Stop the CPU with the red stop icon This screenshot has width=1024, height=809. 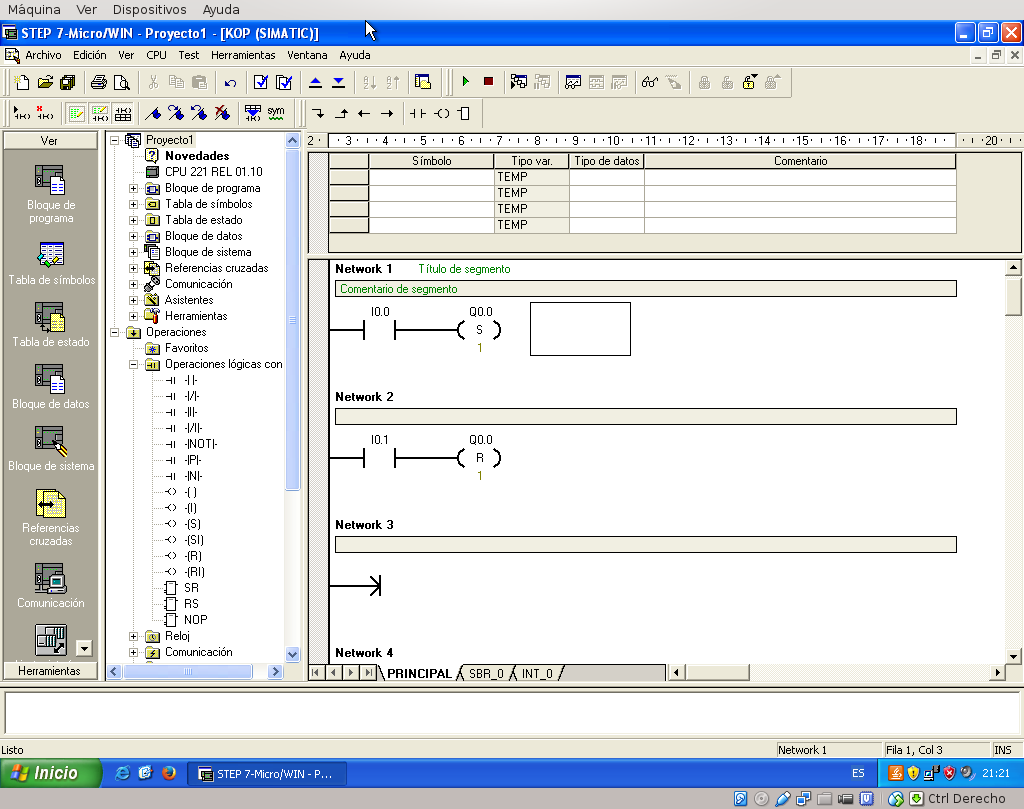point(489,81)
